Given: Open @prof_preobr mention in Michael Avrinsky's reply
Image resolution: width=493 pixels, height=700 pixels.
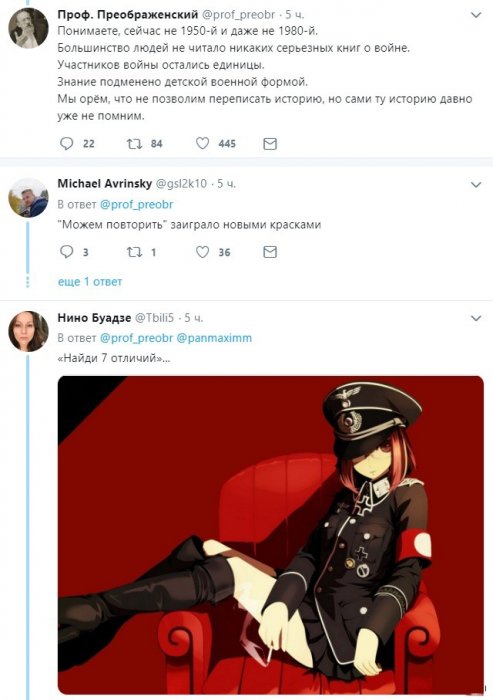Looking at the screenshot, I should click(136, 204).
